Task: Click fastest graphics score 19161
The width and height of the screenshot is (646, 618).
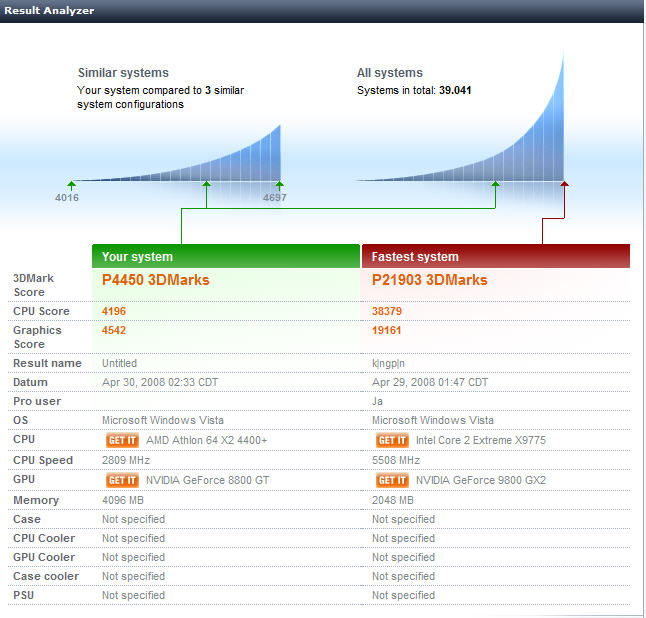Action: tap(386, 330)
